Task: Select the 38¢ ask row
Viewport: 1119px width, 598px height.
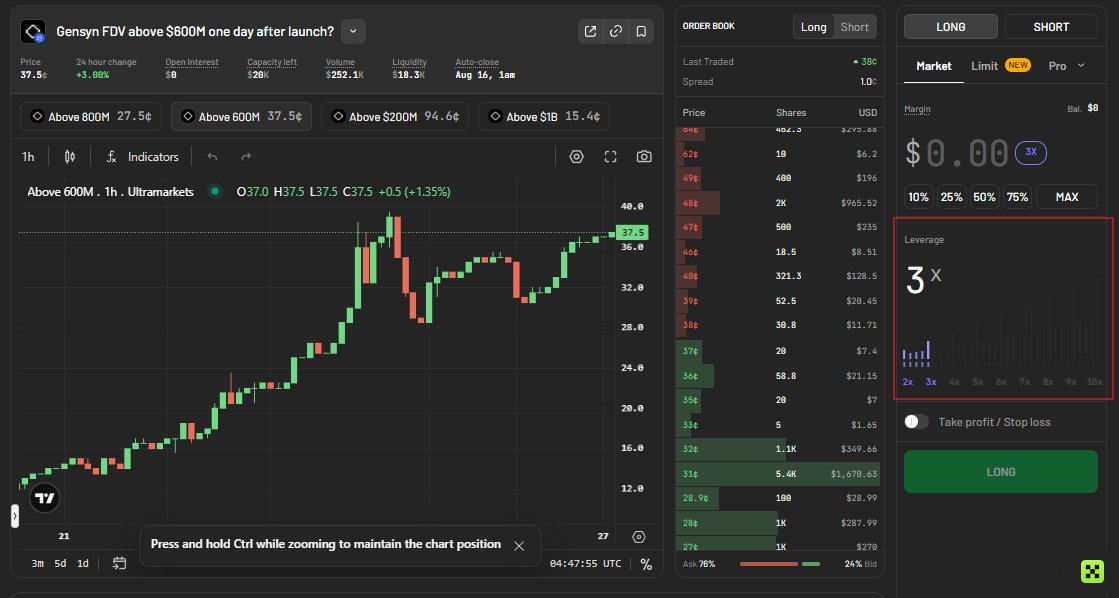Action: click(x=779, y=325)
